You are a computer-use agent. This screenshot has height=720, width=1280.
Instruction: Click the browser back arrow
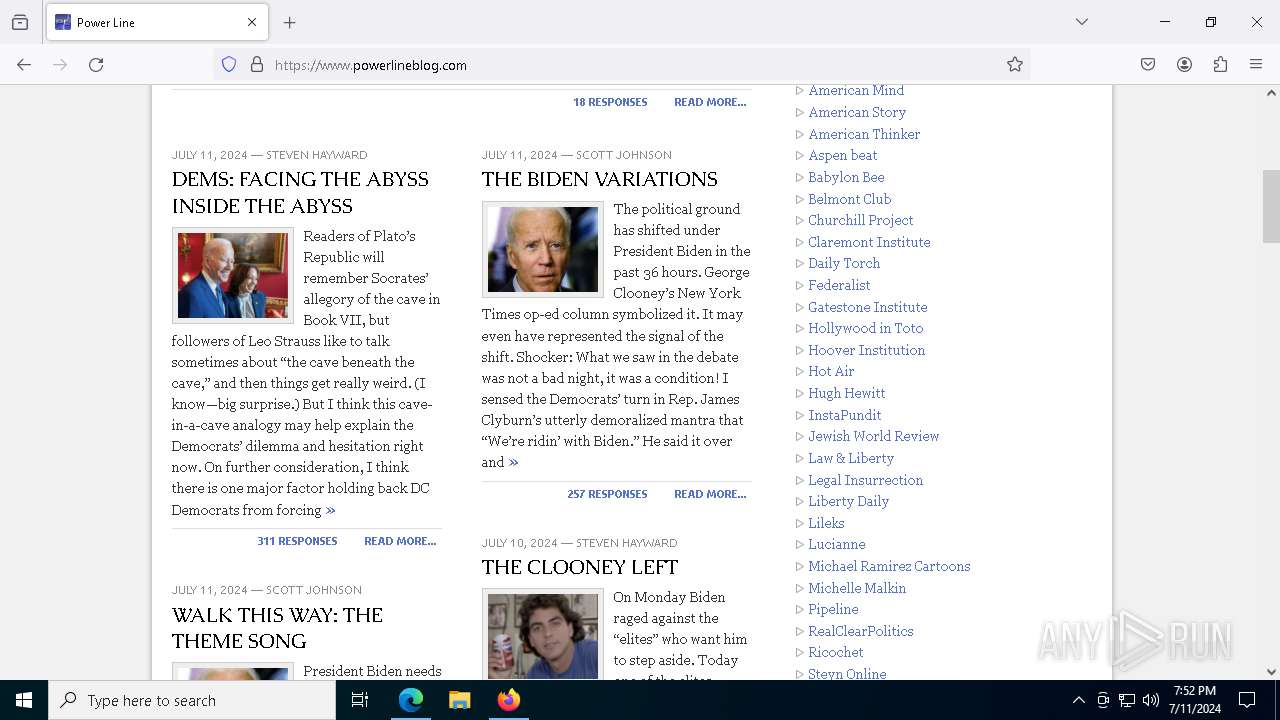point(24,64)
